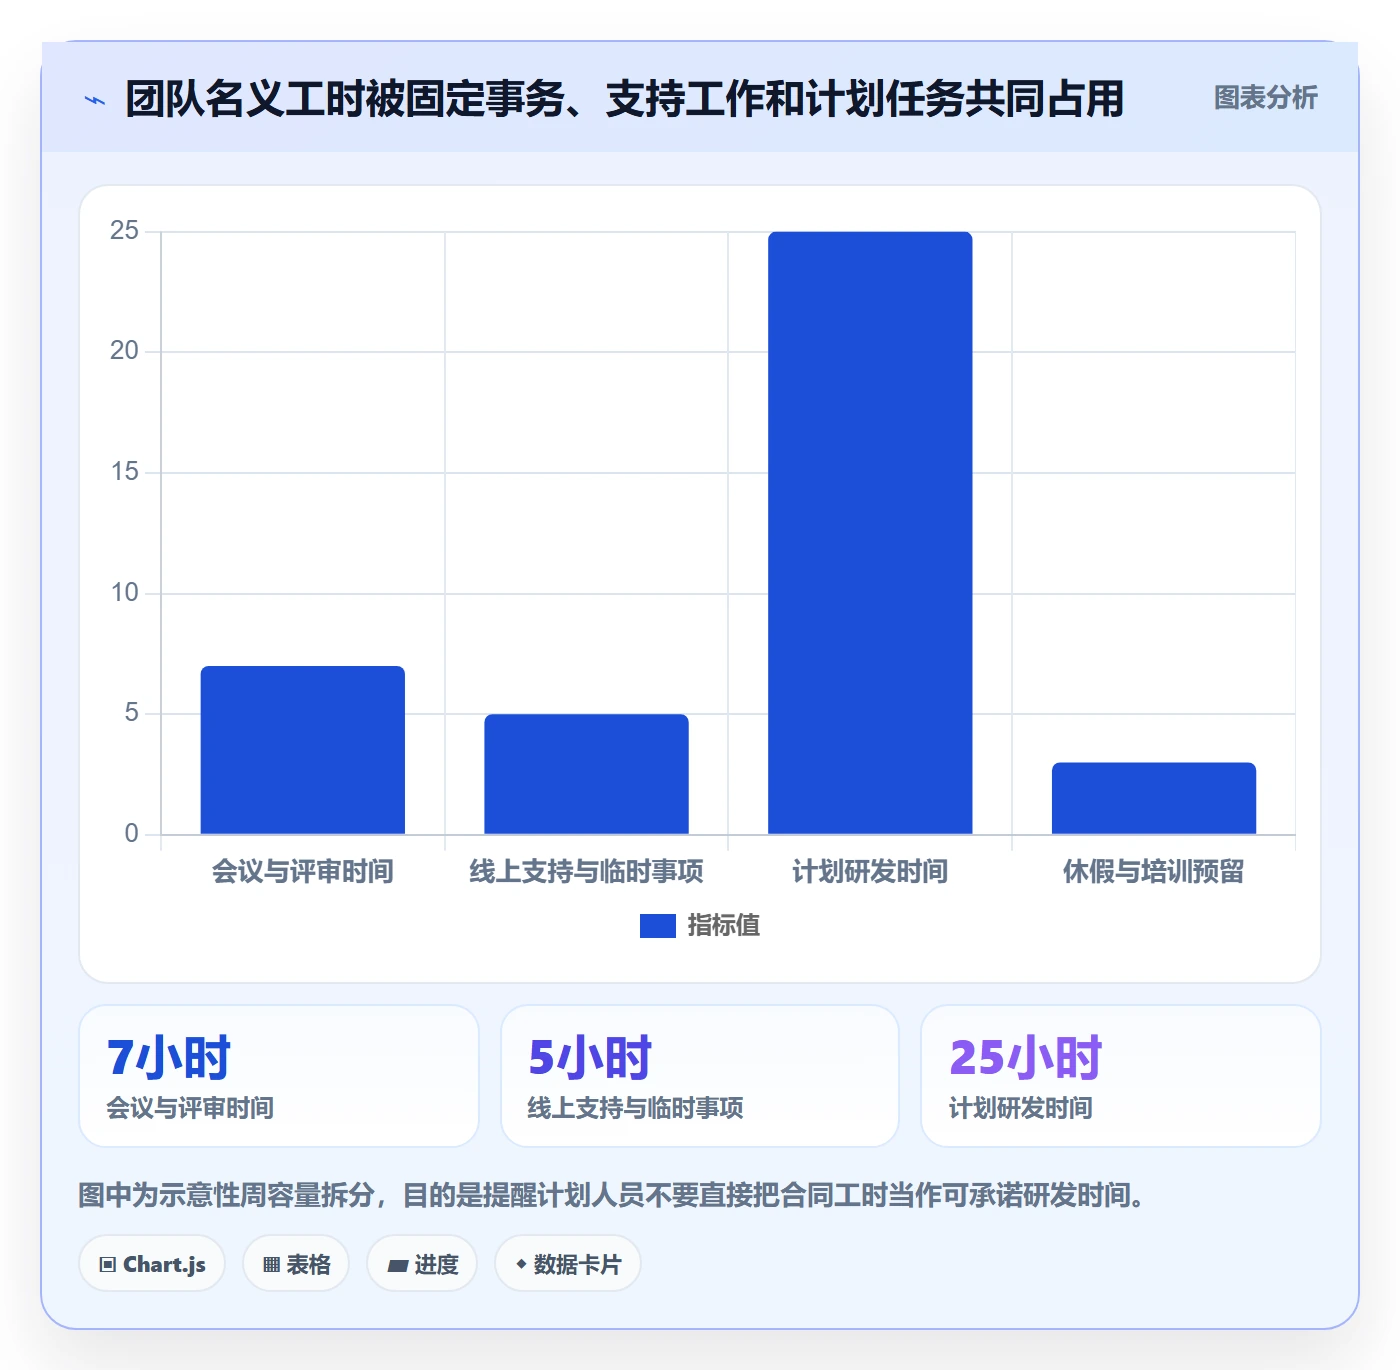Click the 数据卡片 tag chip

pyautogui.click(x=568, y=1264)
